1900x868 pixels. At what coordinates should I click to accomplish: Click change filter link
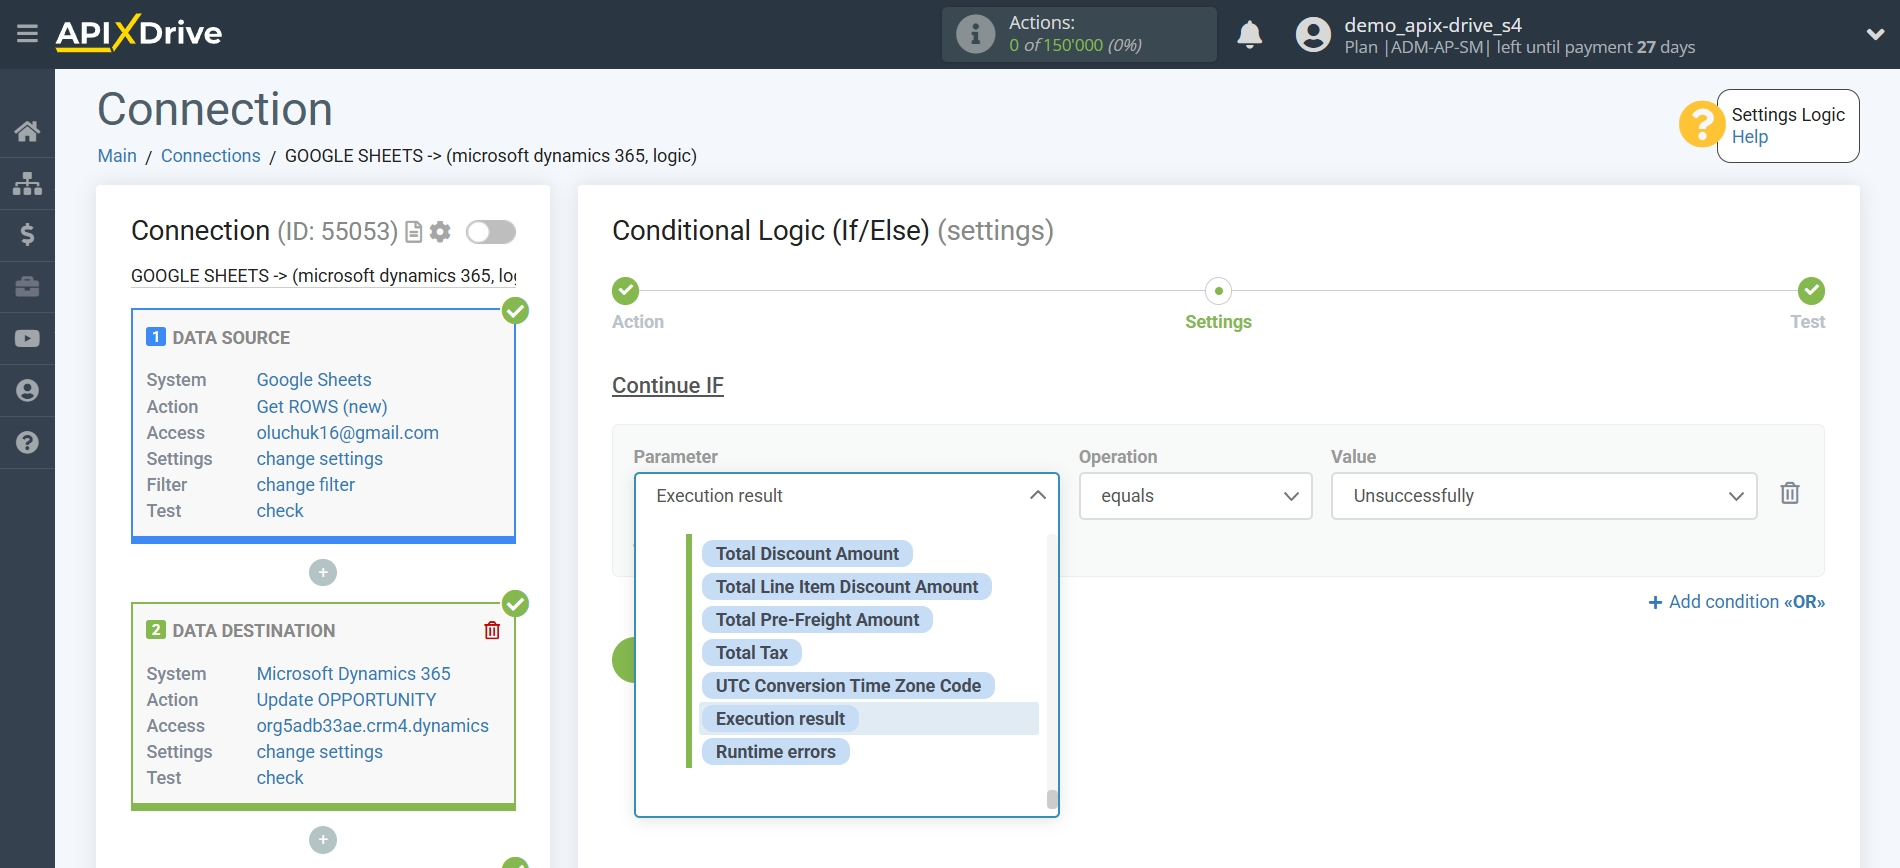point(306,485)
